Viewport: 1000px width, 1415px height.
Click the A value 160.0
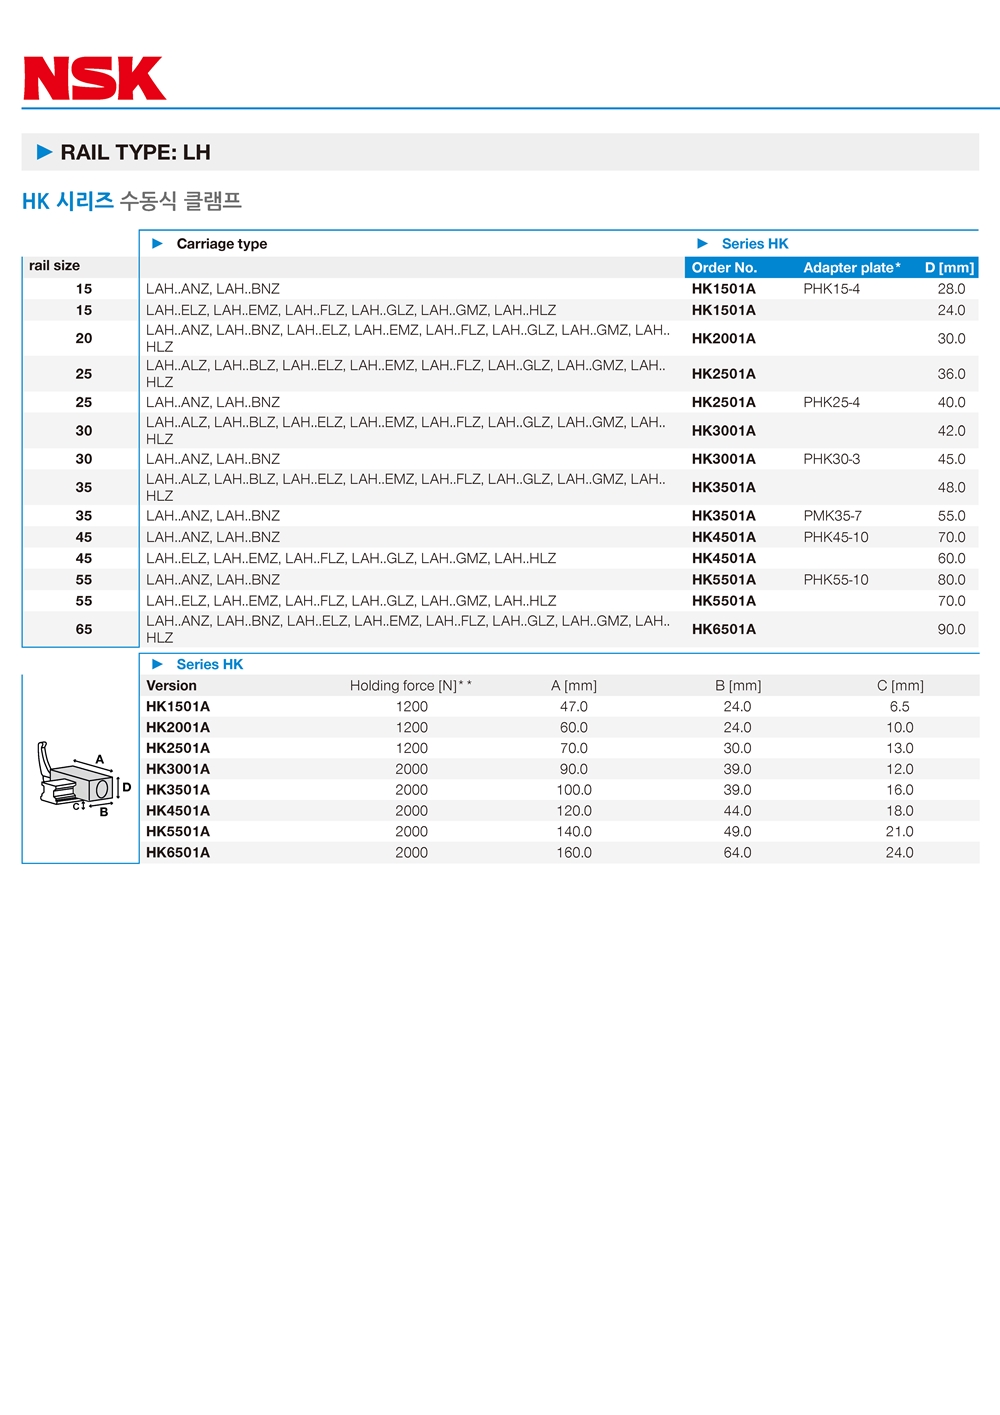click(x=574, y=853)
